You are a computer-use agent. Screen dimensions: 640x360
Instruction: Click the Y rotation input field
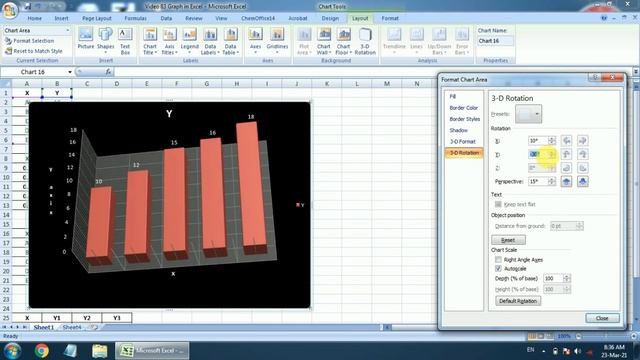tap(538, 154)
